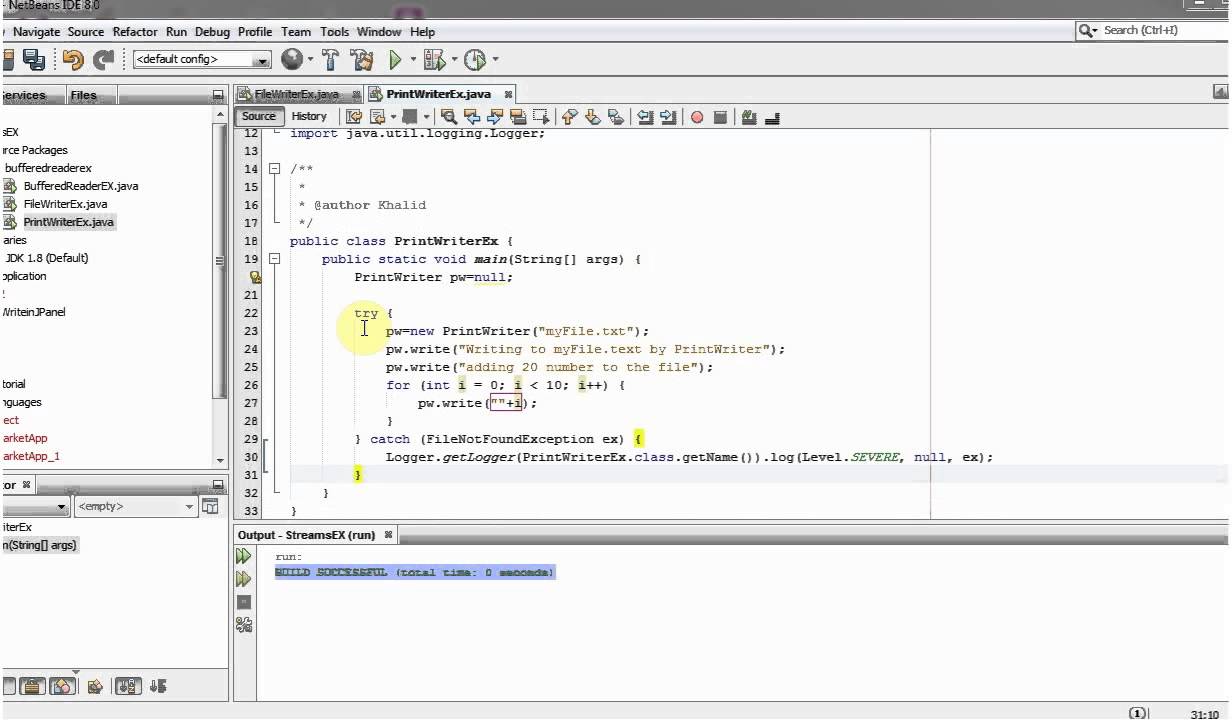Click the Find Selection magnifier icon

point(448,117)
